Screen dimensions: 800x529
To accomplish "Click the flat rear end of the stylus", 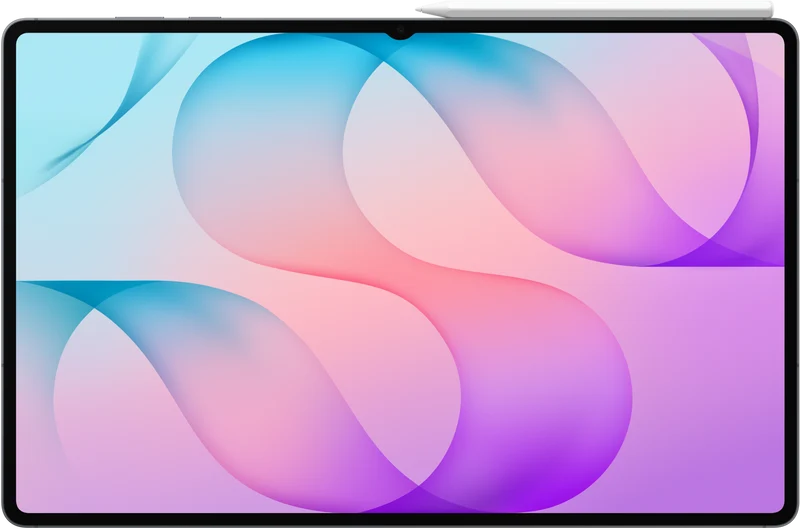I will 769,10.
